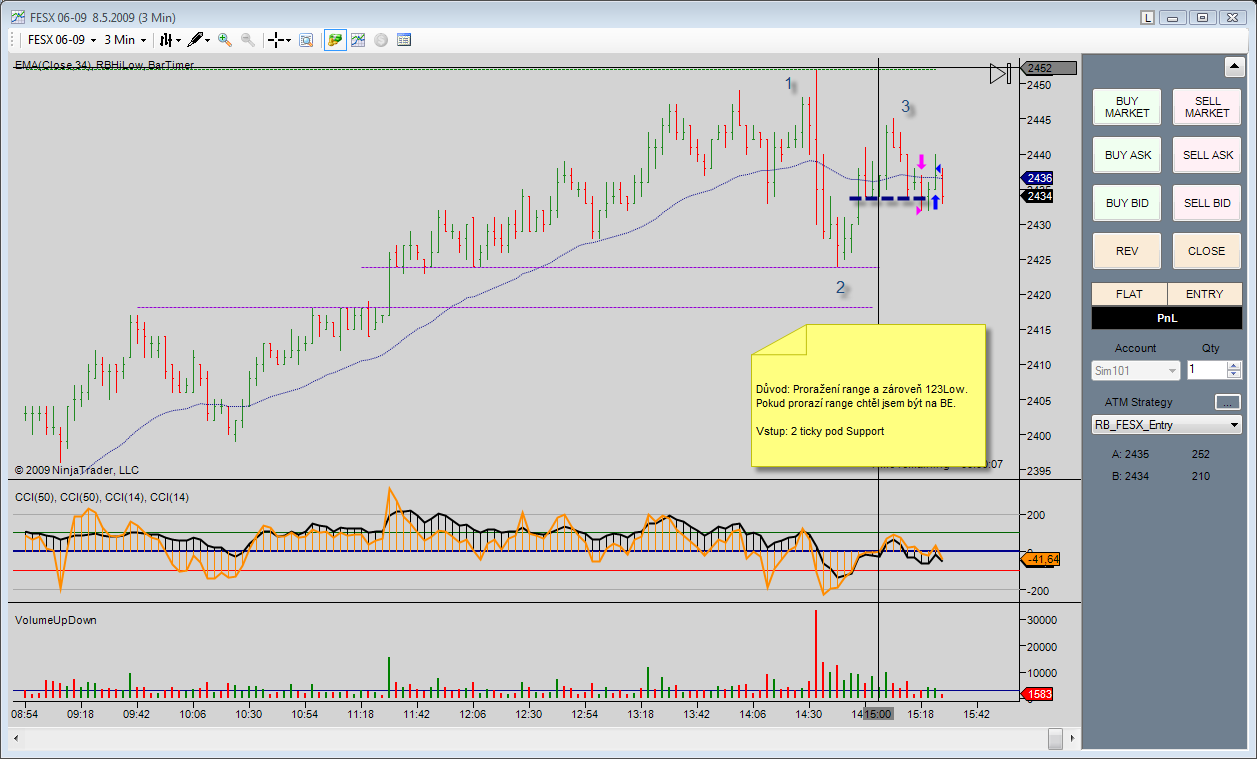Viewport: 1257px width, 759px height.
Task: Click the EMA(Close,34) indicator label
Action: (x=53, y=65)
